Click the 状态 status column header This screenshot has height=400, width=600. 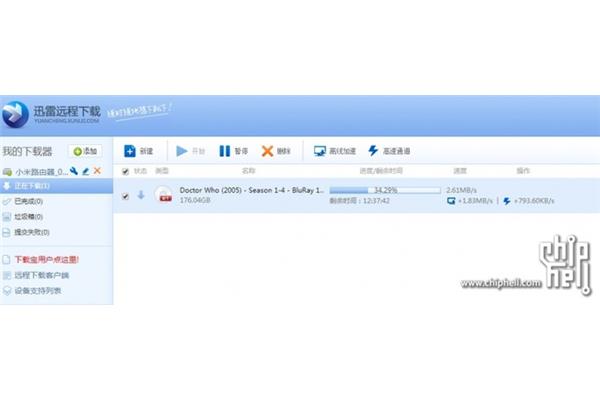click(140, 171)
